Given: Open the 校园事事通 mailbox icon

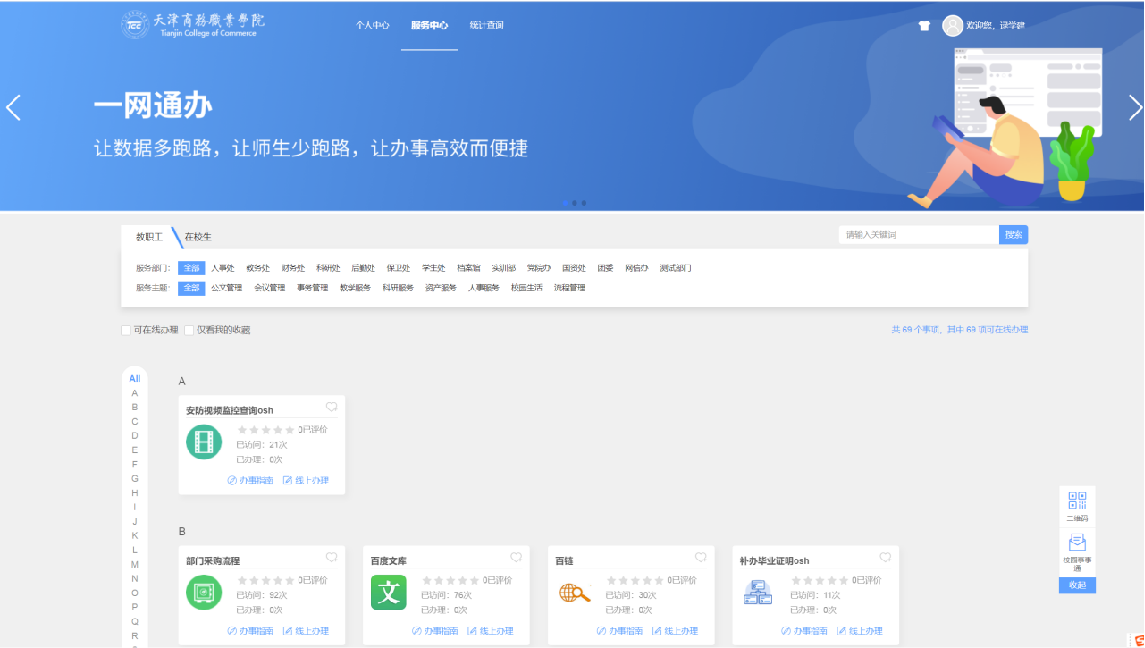Looking at the screenshot, I should point(1077,543).
